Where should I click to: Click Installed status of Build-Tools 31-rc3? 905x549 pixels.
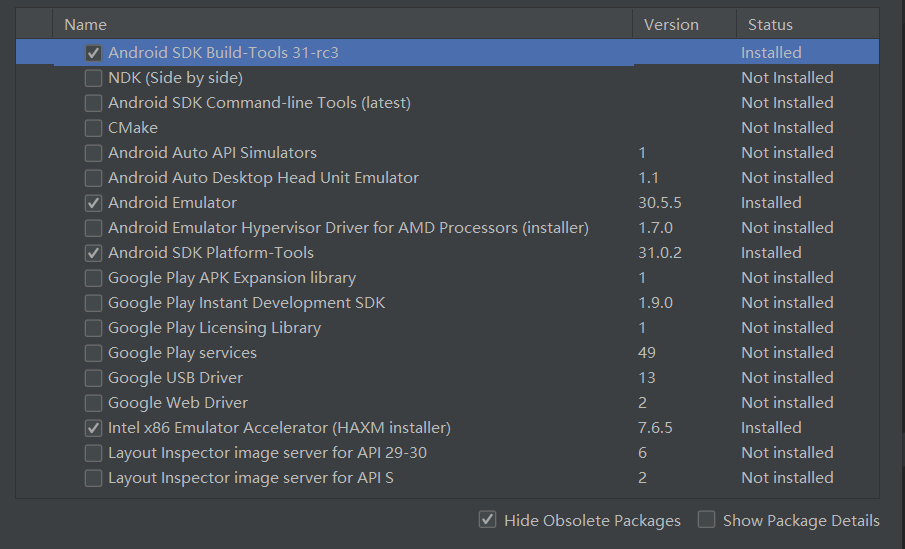[771, 53]
